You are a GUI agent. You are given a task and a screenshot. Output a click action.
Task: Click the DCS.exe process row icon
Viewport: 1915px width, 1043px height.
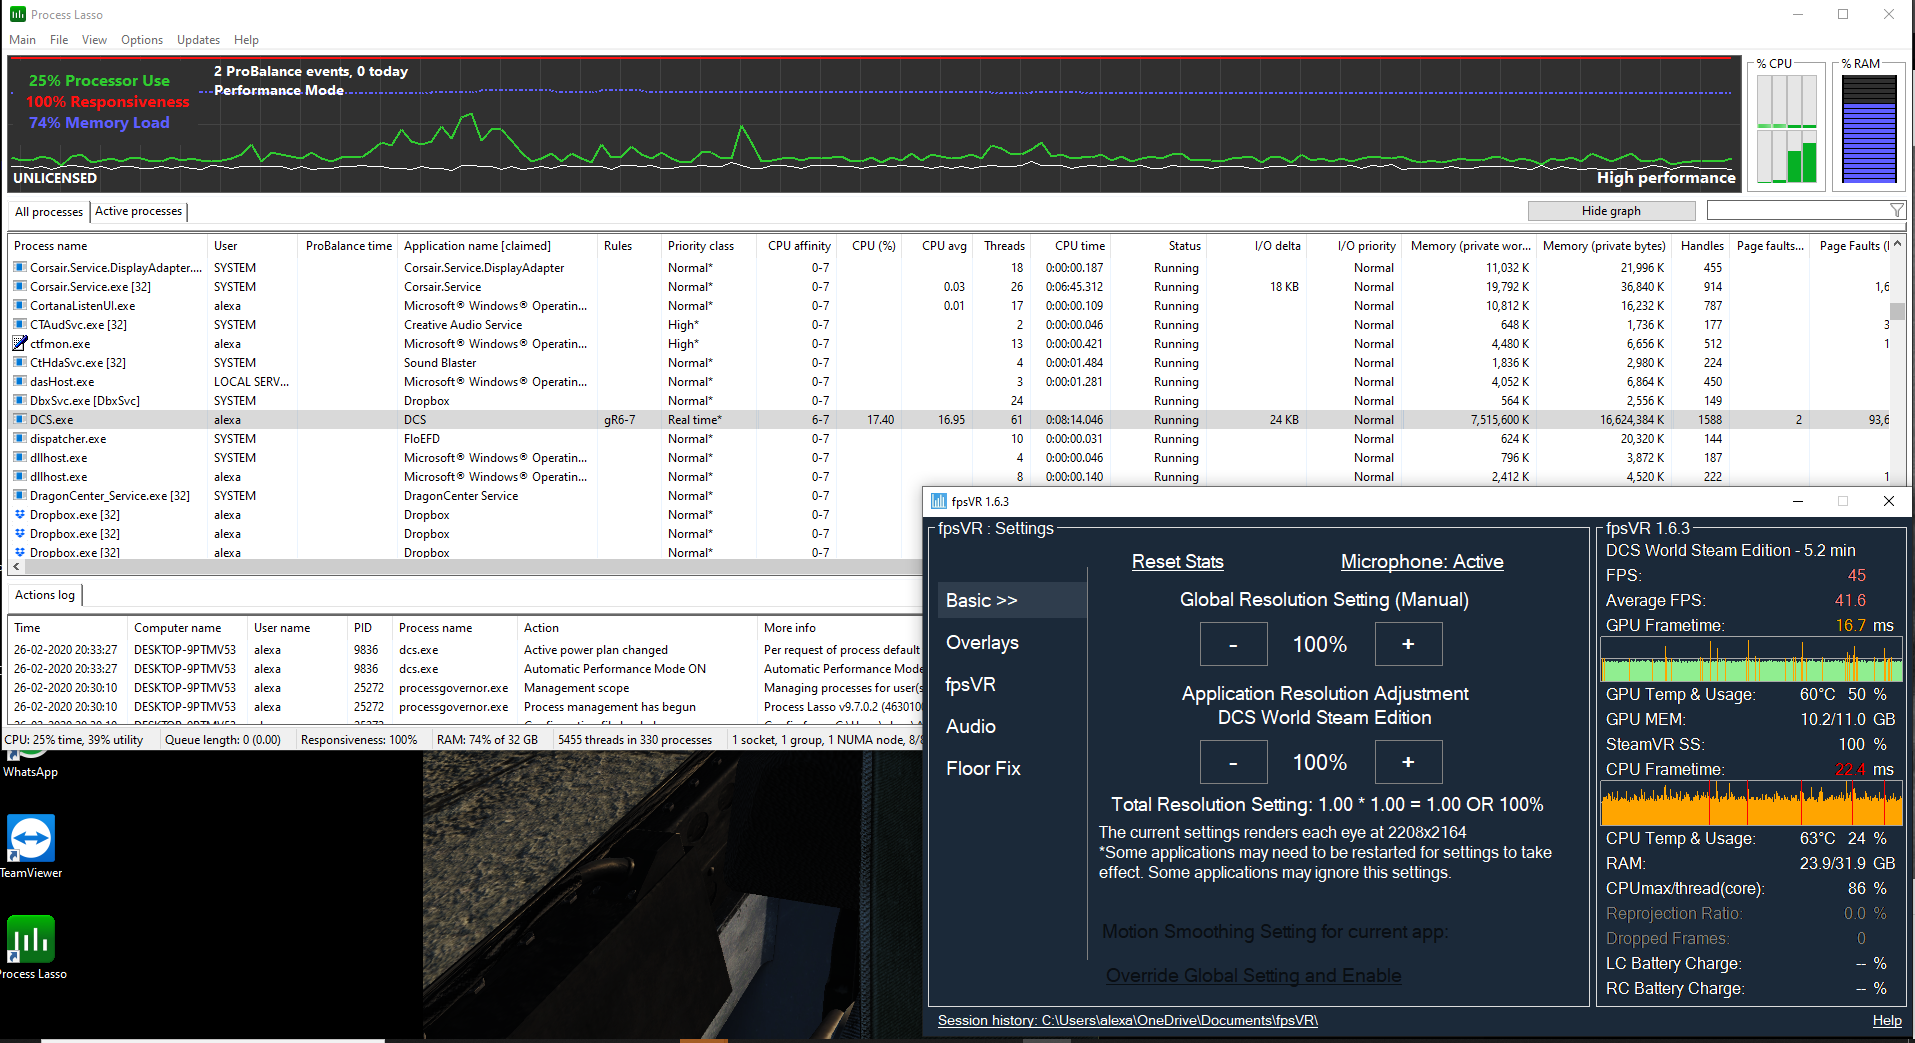(x=19, y=419)
